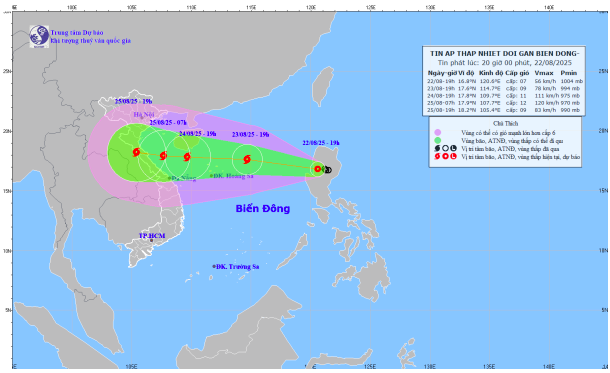Click the purple legend color circle
This screenshot has width=610, height=373.
(x=438, y=133)
